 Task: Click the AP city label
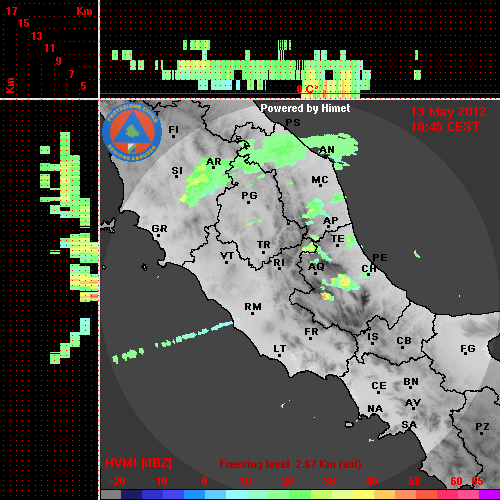pos(330,221)
